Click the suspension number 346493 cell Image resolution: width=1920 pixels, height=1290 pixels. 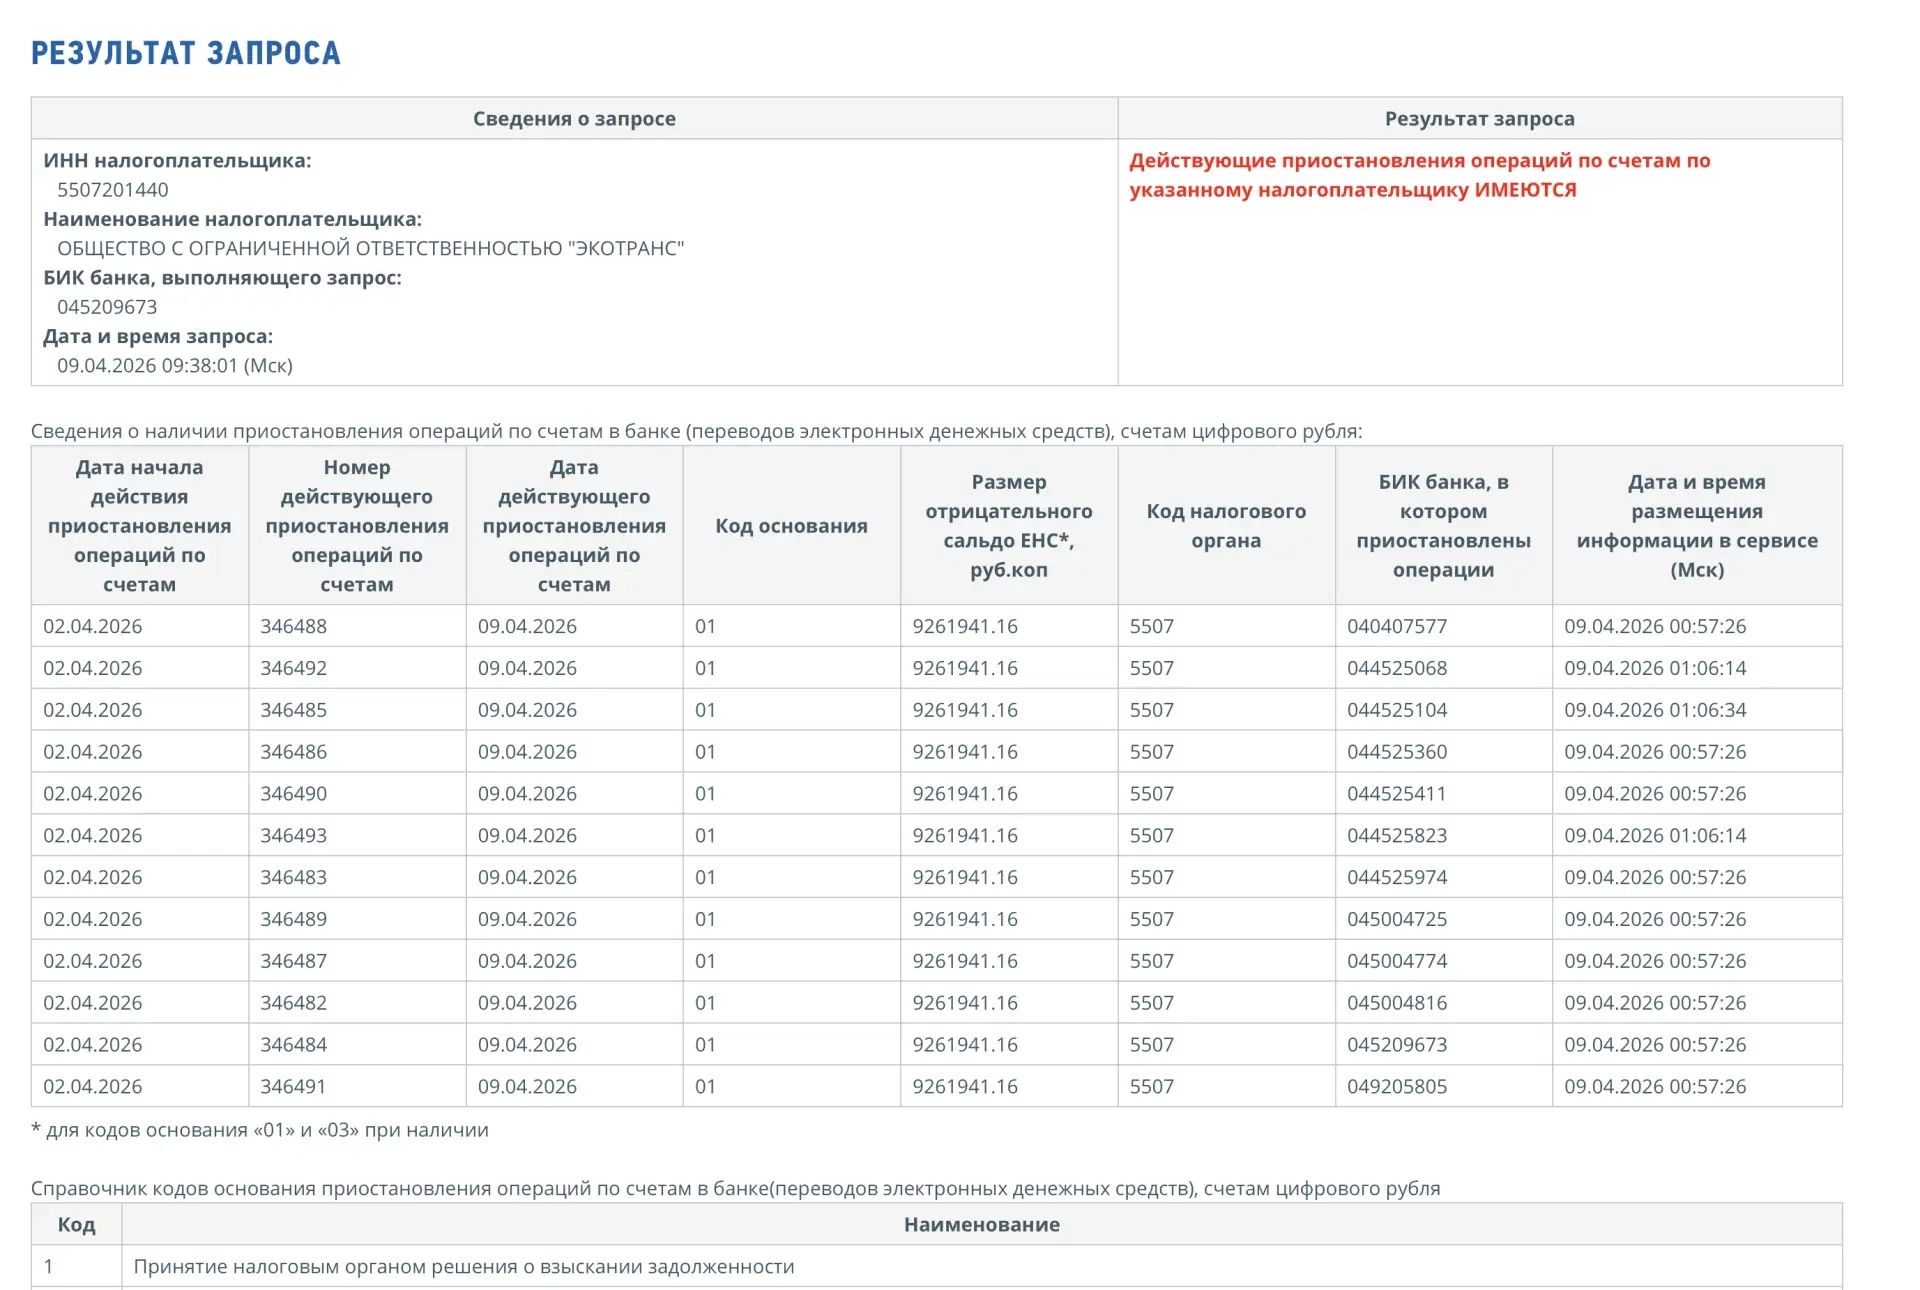(x=294, y=836)
